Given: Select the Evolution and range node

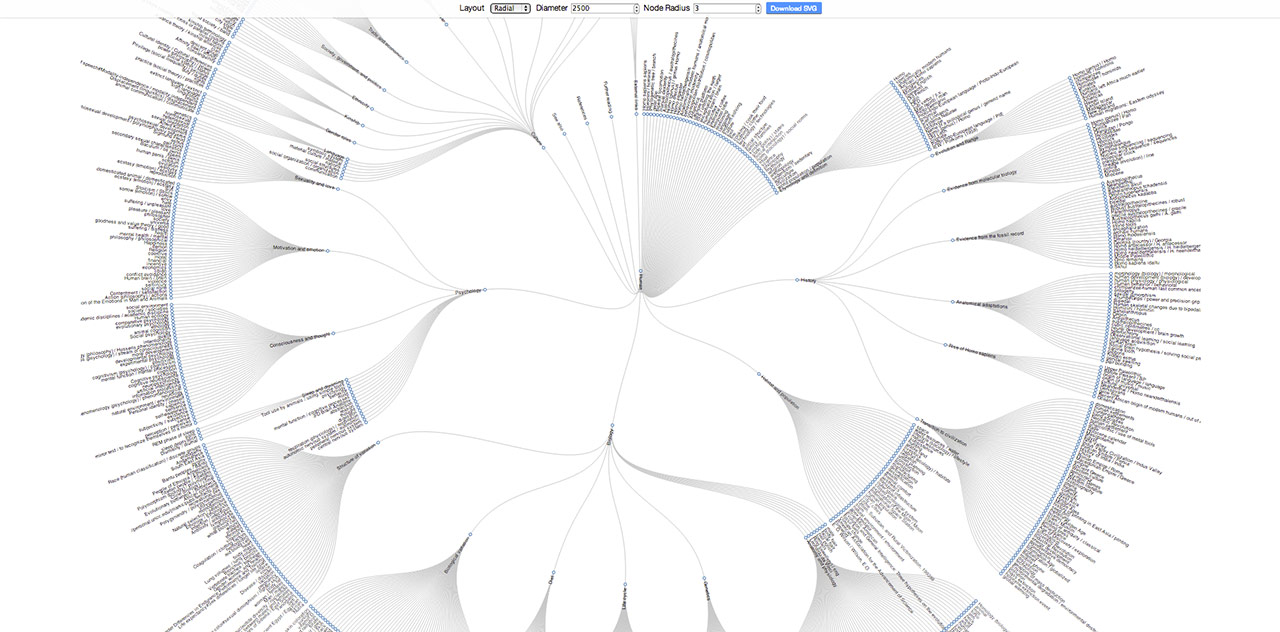Looking at the screenshot, I should click(x=931, y=155).
